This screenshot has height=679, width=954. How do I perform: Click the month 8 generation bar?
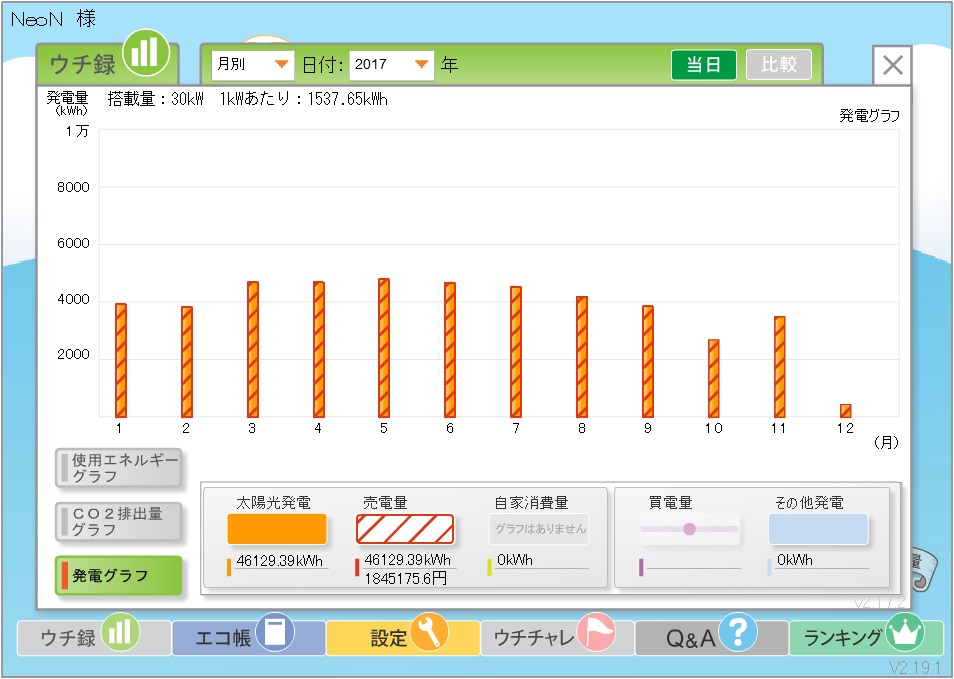coord(582,357)
